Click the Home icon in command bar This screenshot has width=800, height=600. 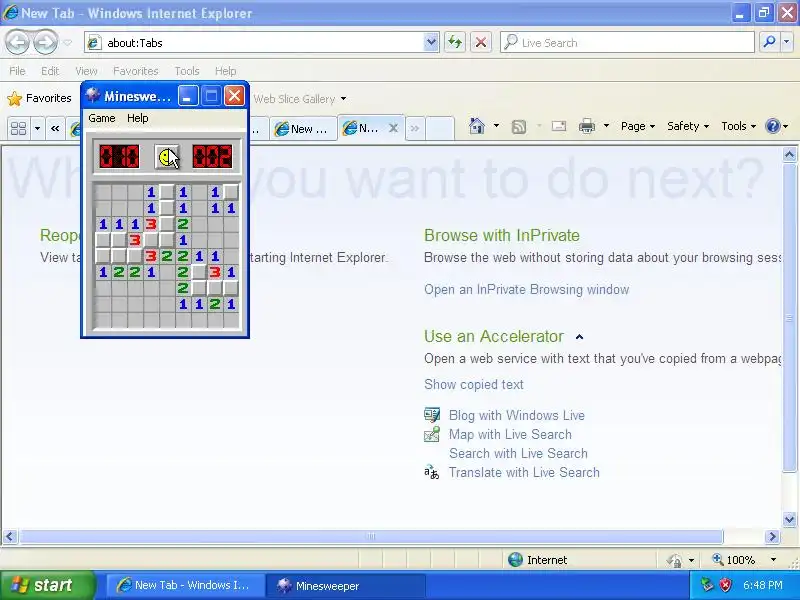pos(477,126)
